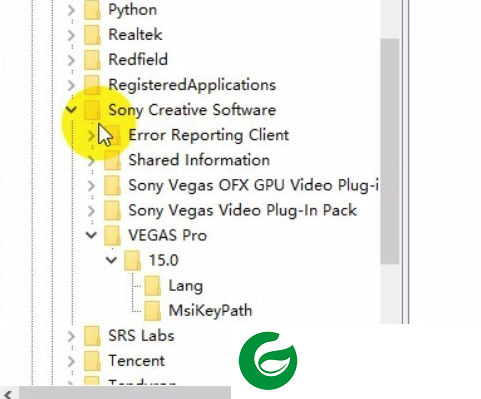
Task: Click the Redfield folder icon
Action: 92,60
